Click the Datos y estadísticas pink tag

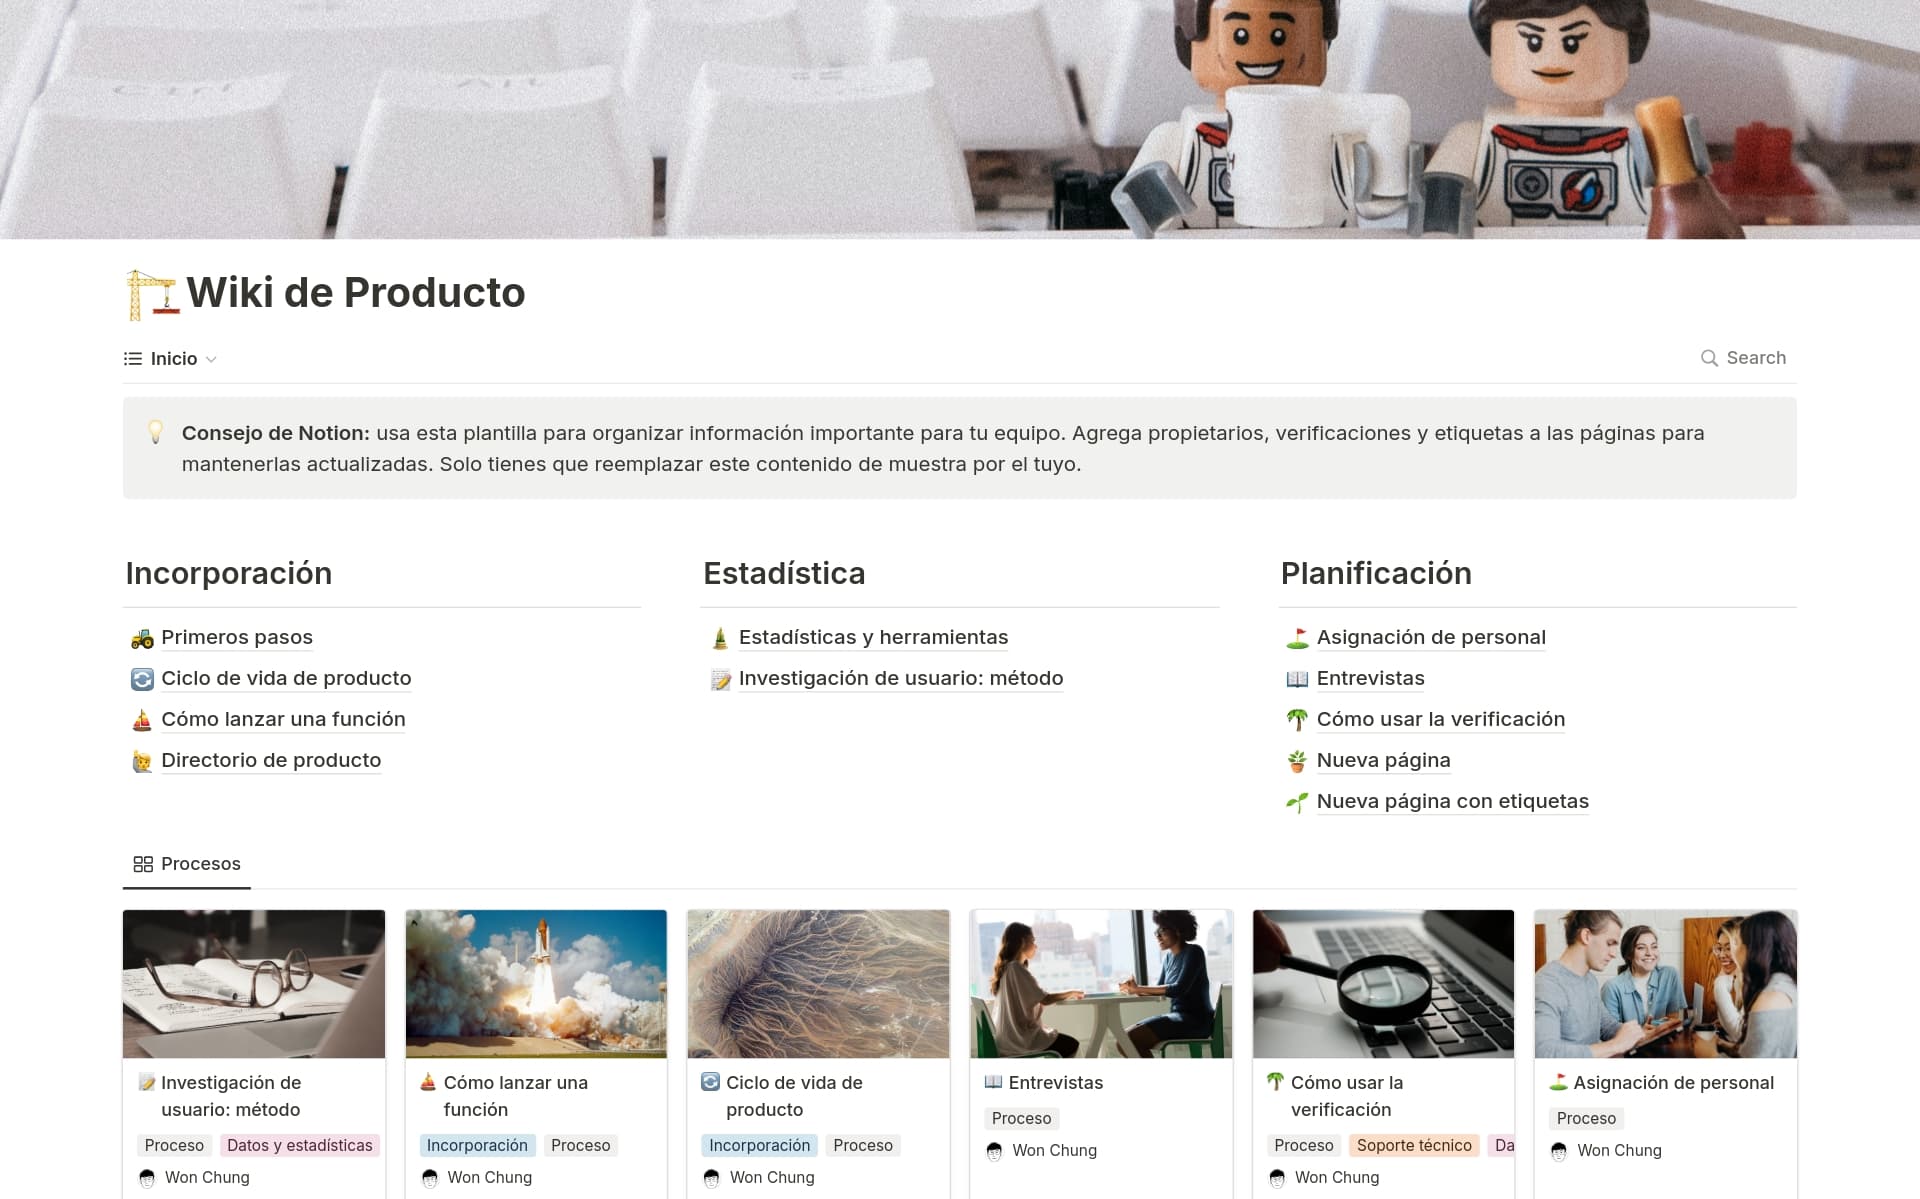299,1146
